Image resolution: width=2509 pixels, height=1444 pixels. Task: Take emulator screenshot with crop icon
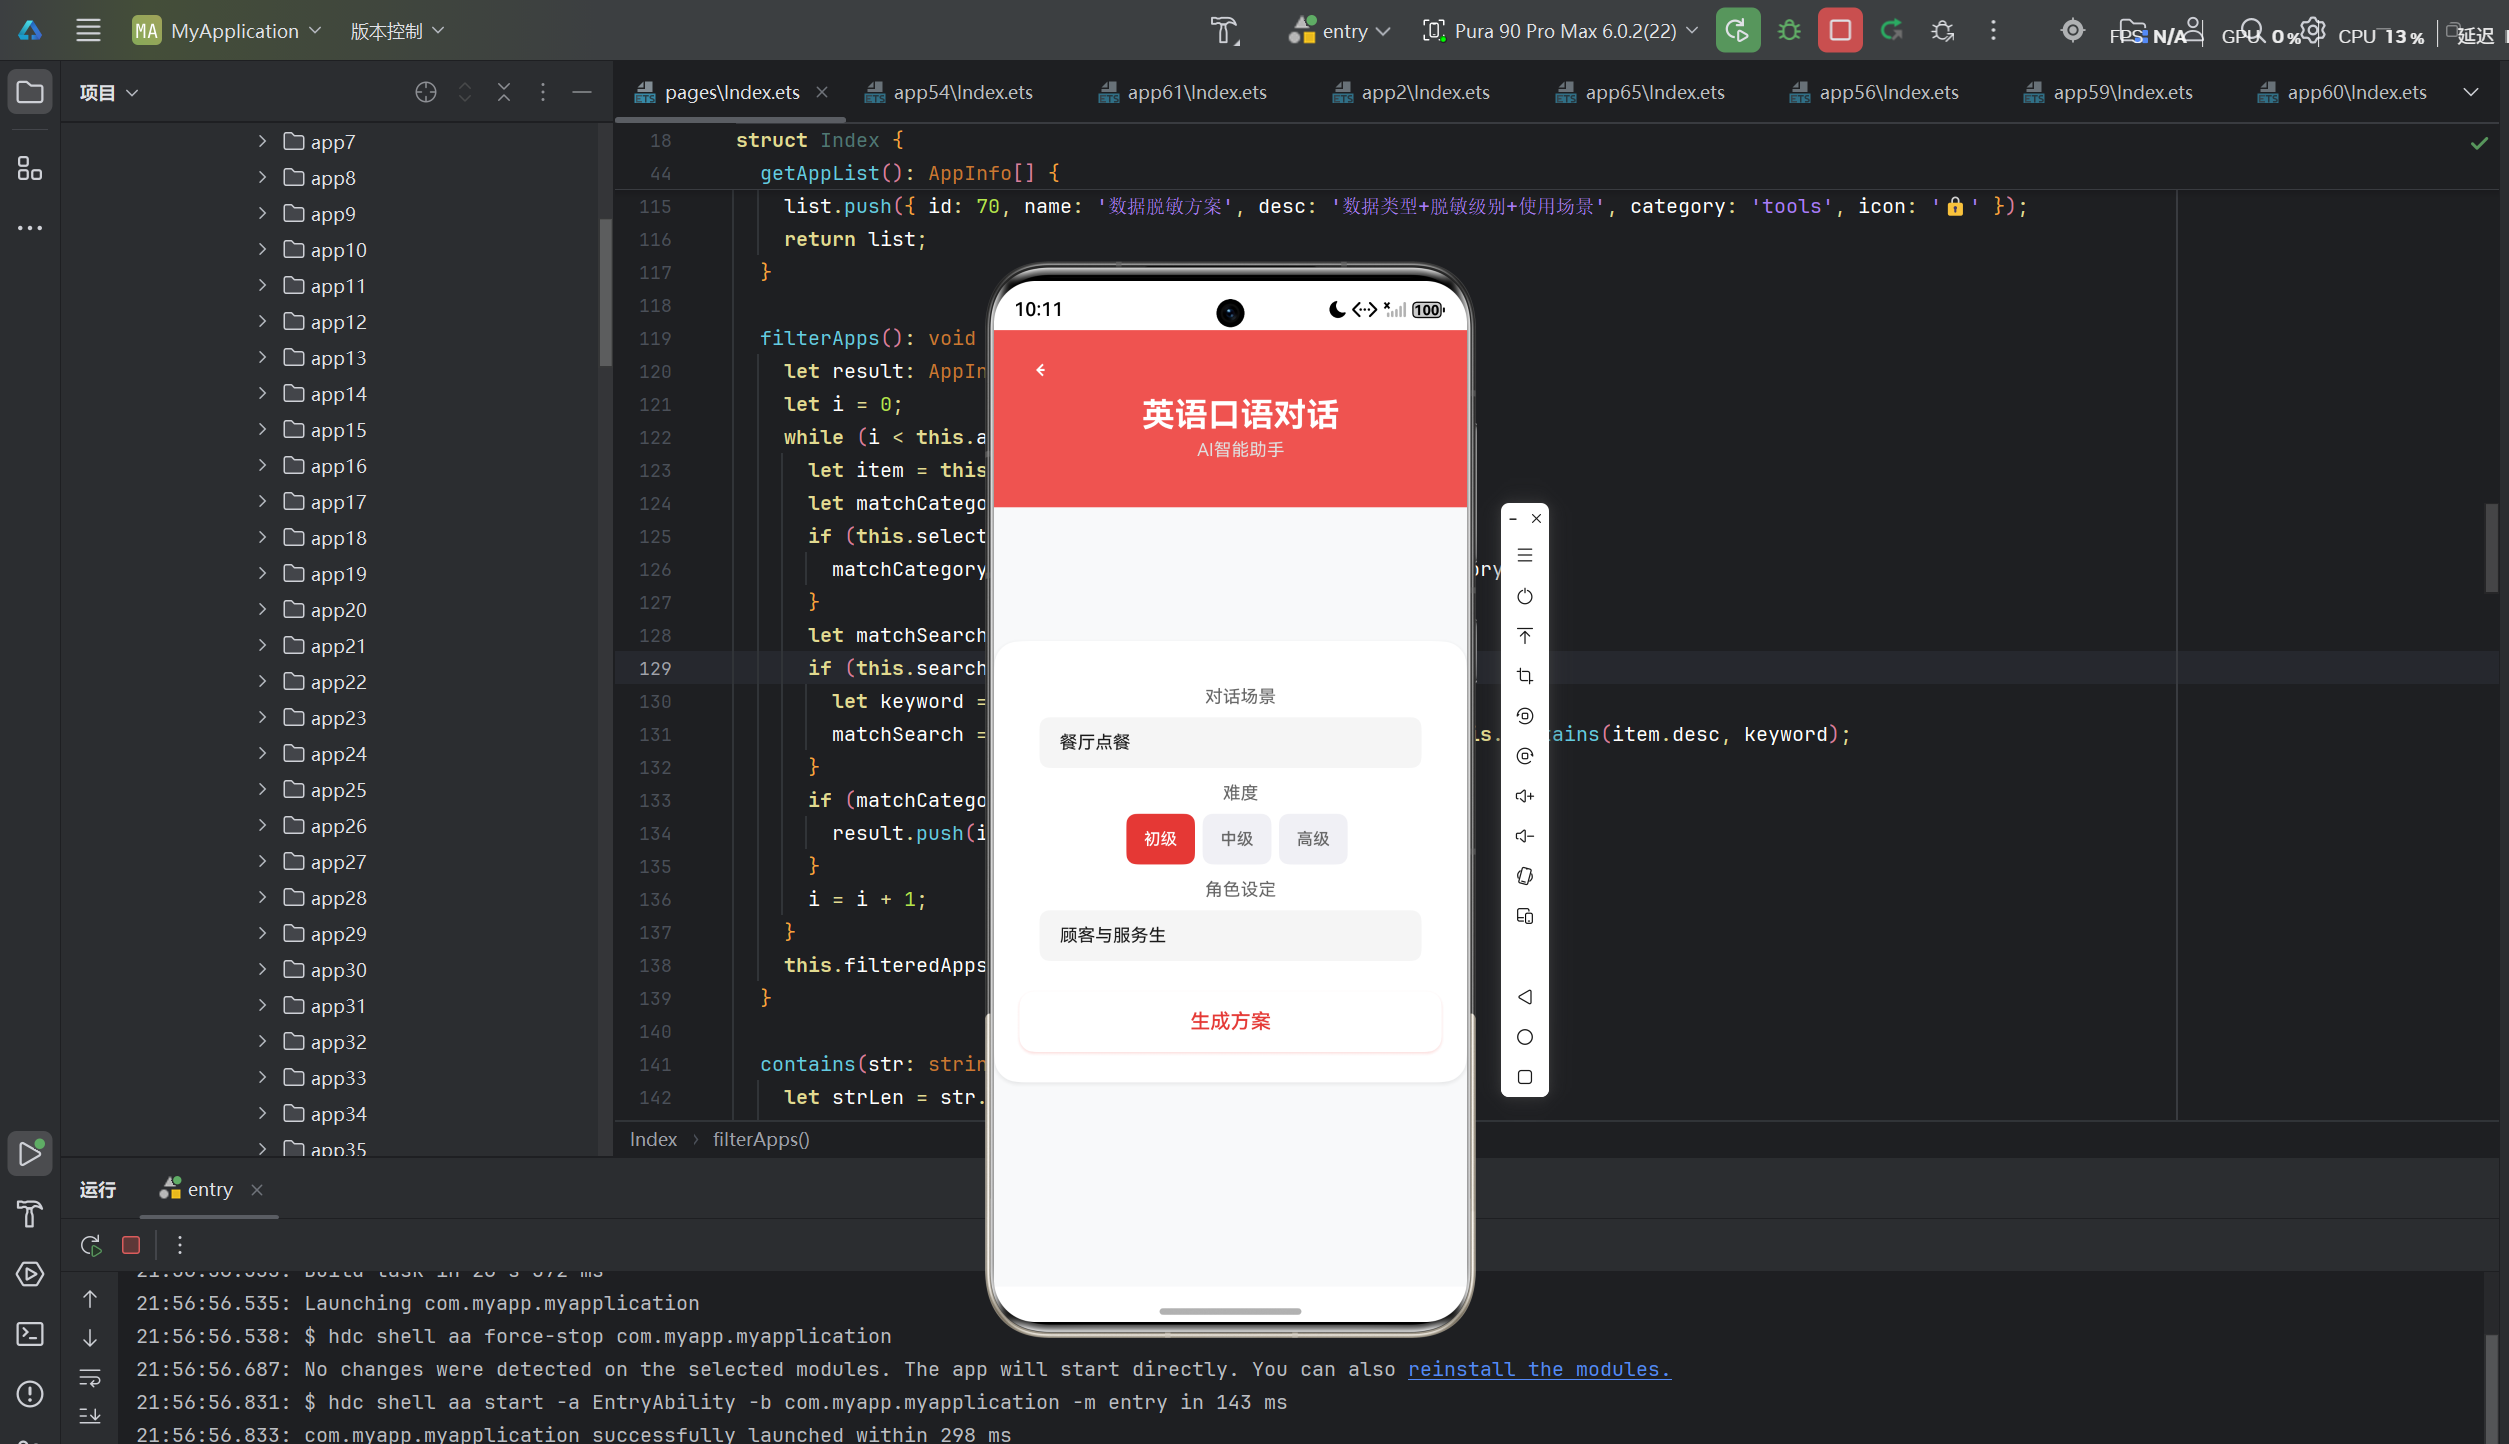pyautogui.click(x=1525, y=677)
